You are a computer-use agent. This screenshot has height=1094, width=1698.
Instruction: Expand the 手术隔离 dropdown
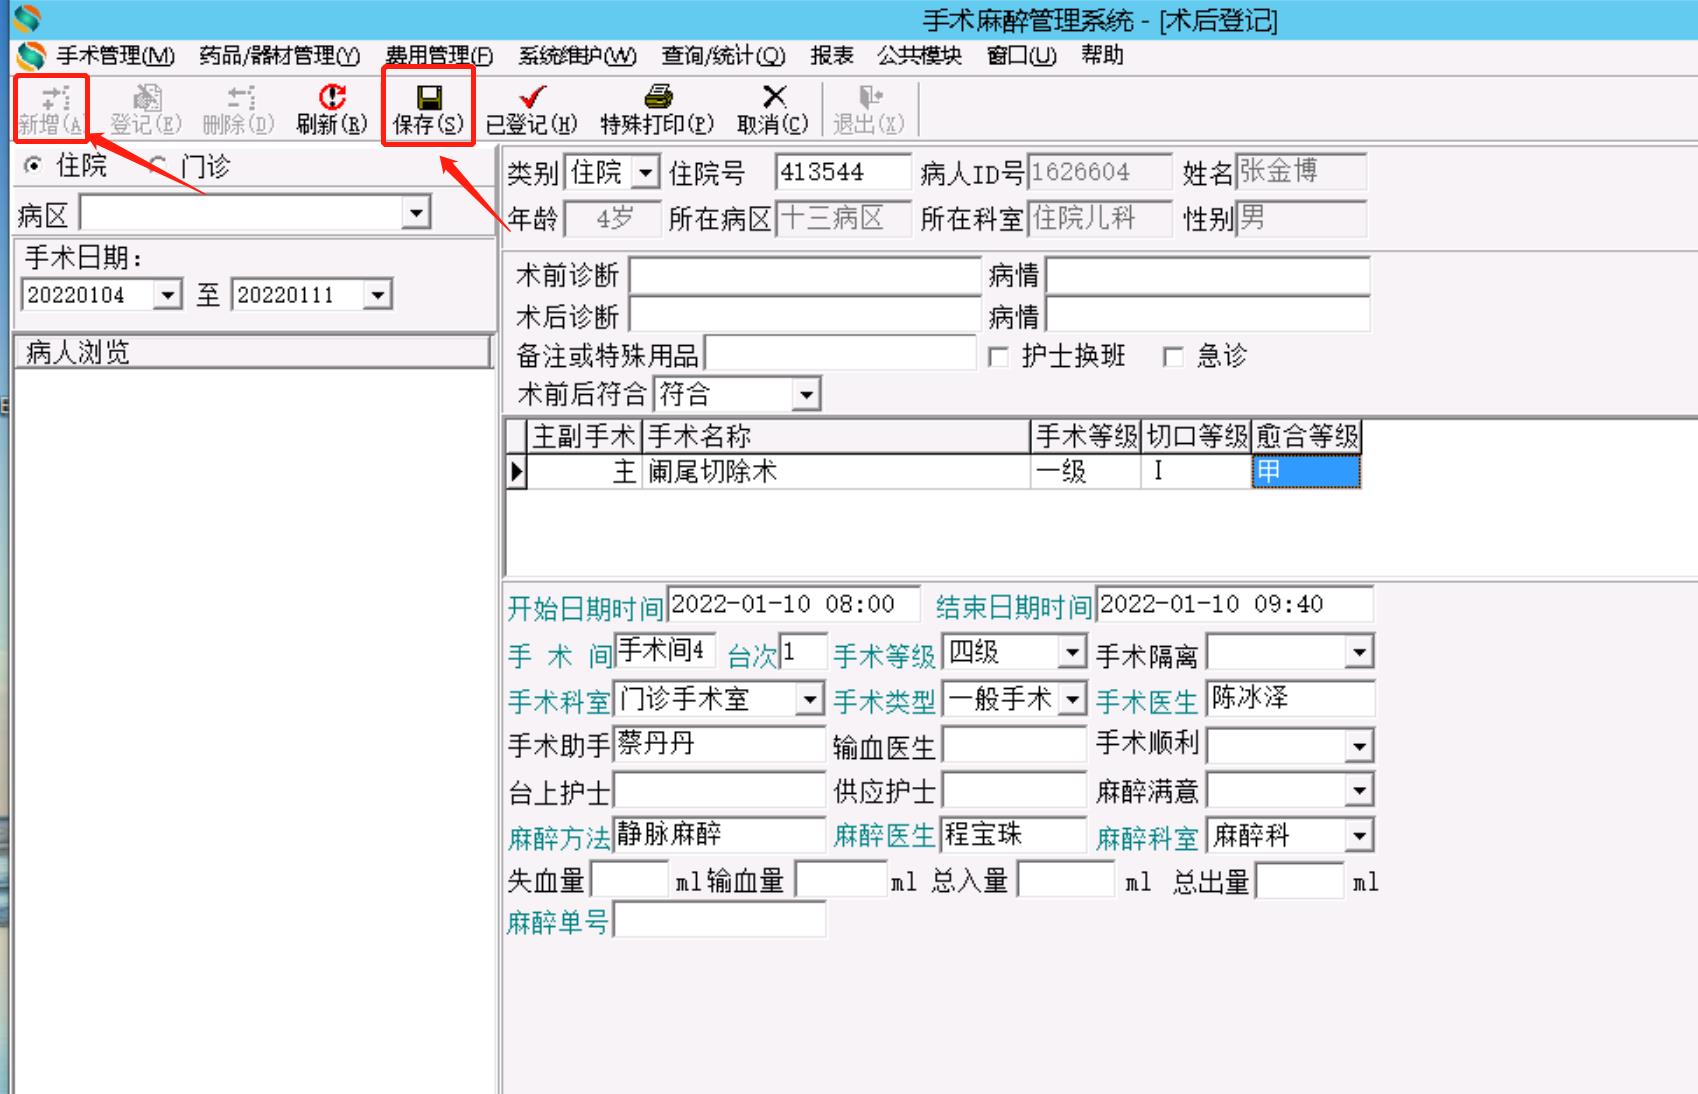click(1359, 653)
